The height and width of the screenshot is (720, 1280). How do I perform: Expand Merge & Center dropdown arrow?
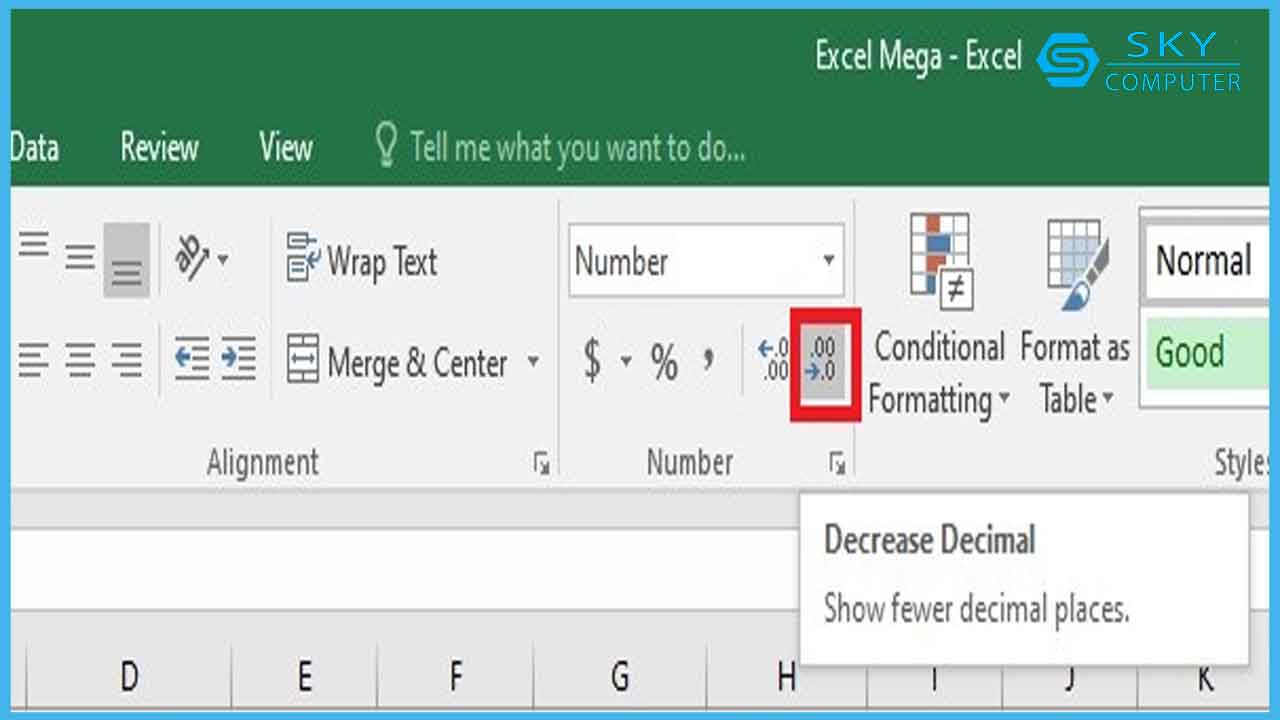[533, 361]
